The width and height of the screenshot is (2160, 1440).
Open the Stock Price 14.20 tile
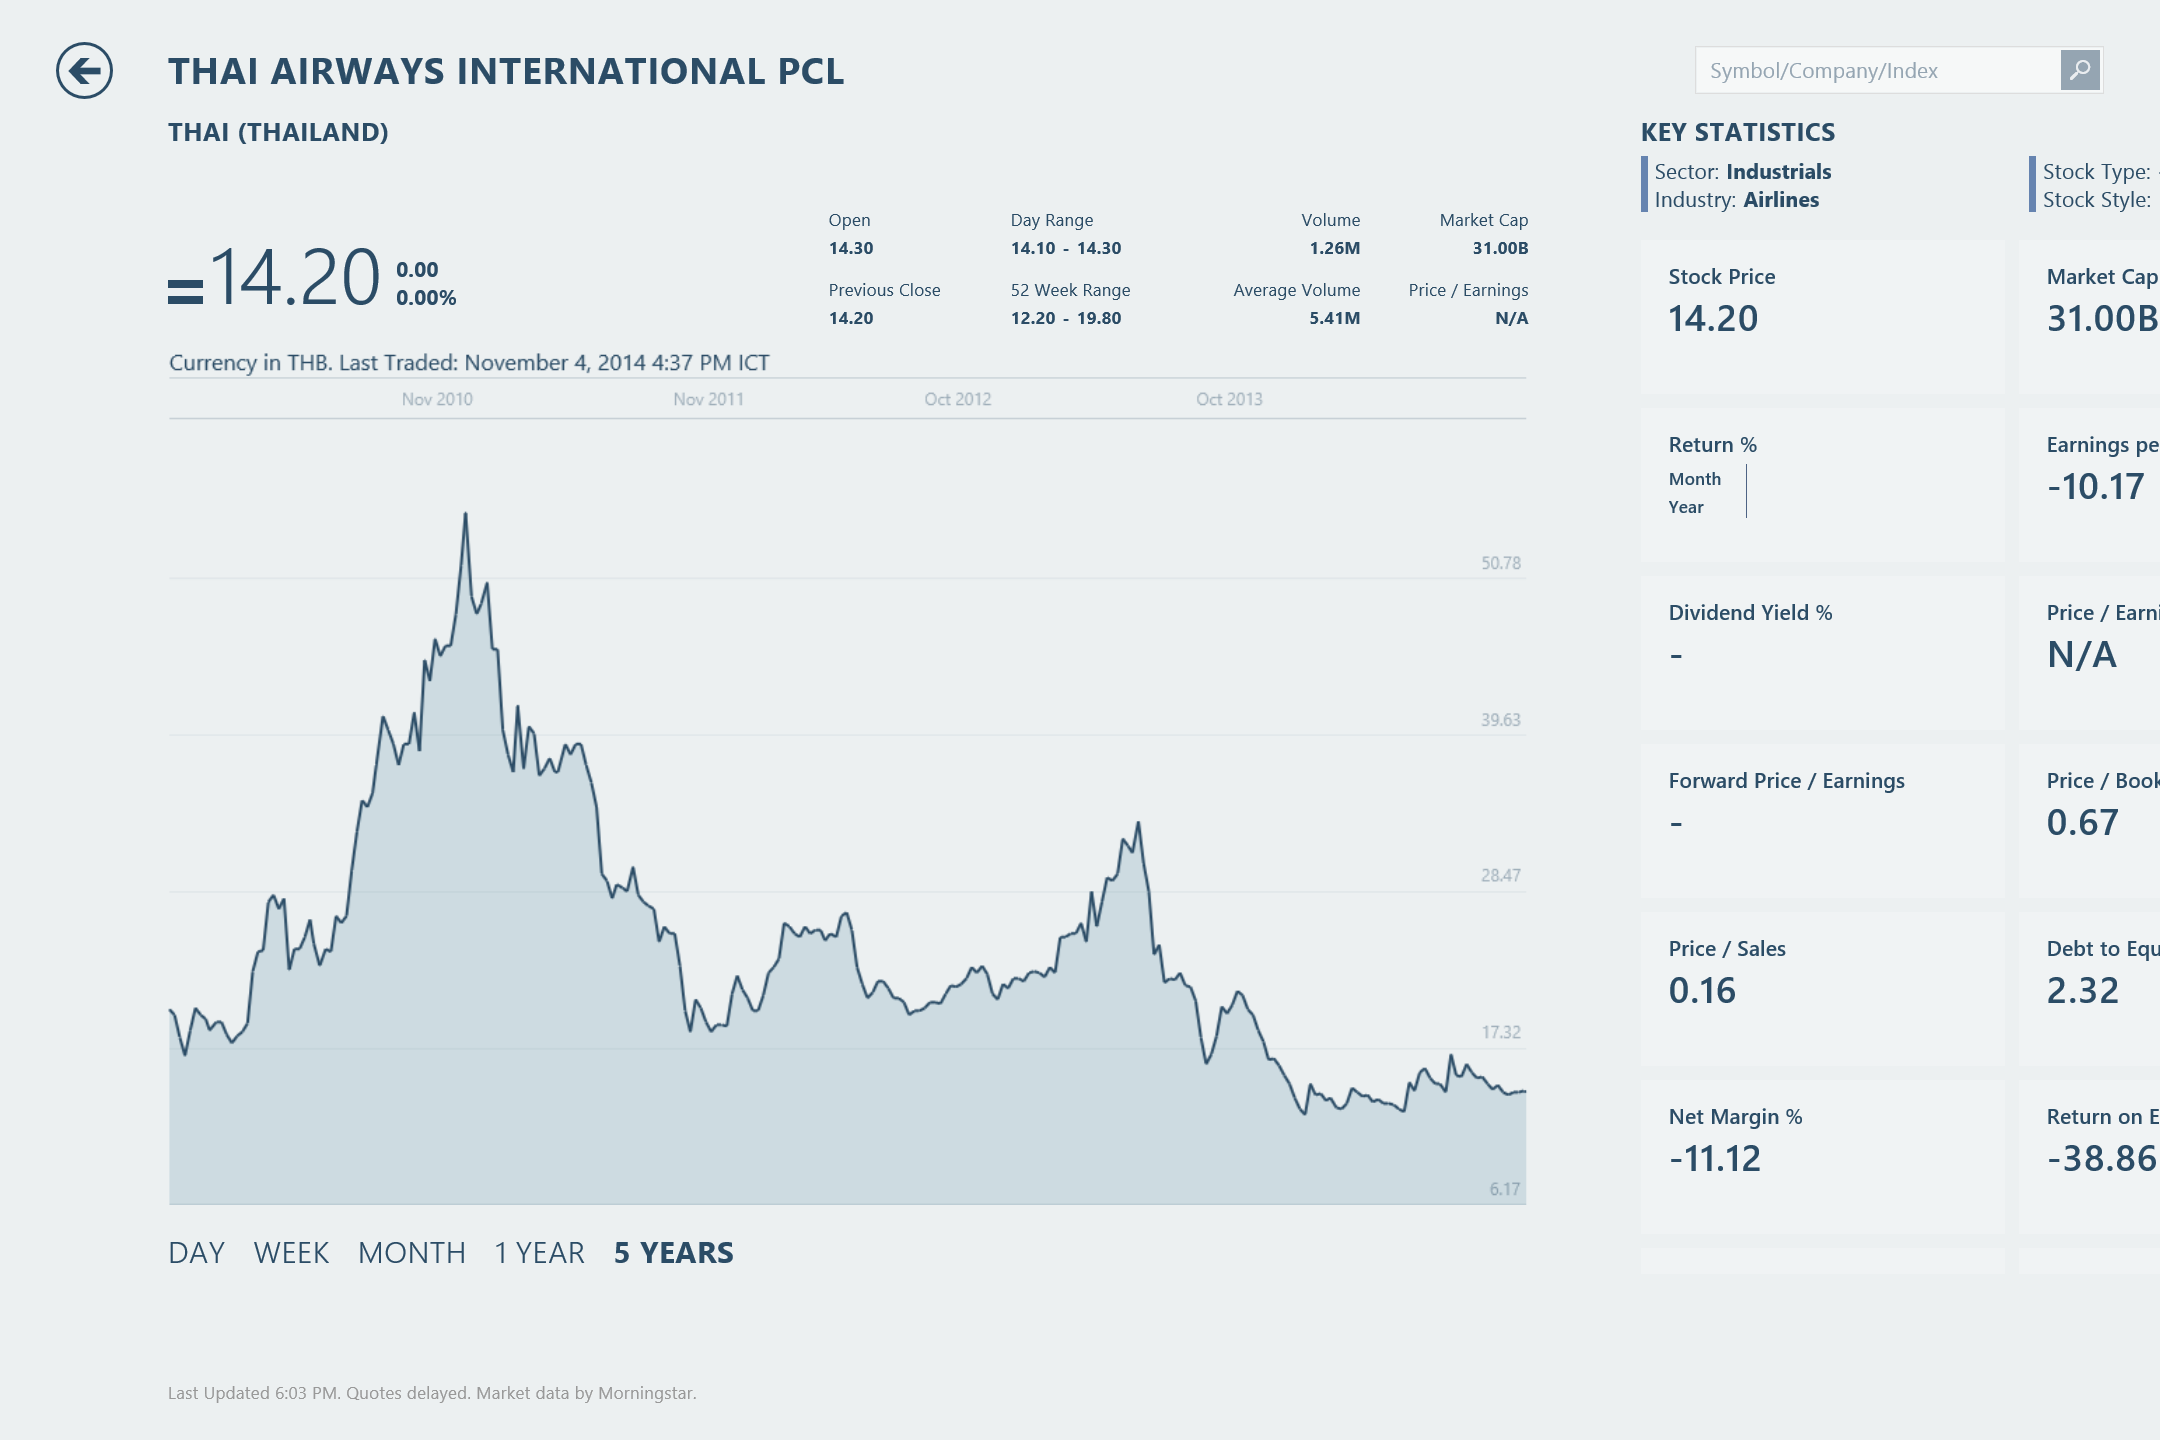click(1822, 317)
